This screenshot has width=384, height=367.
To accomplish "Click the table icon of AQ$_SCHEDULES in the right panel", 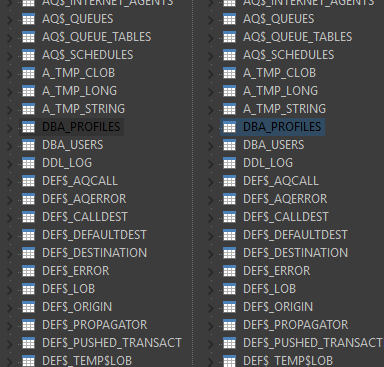I will 229,55.
